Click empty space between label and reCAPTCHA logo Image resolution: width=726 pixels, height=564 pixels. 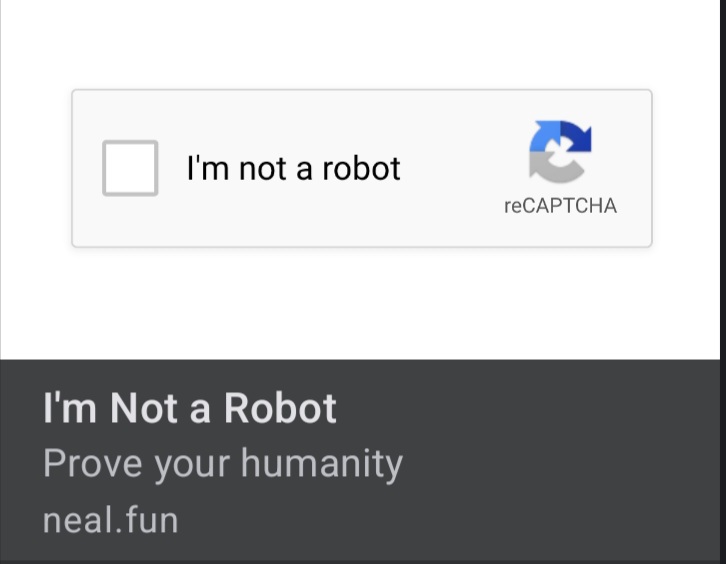(x=460, y=168)
